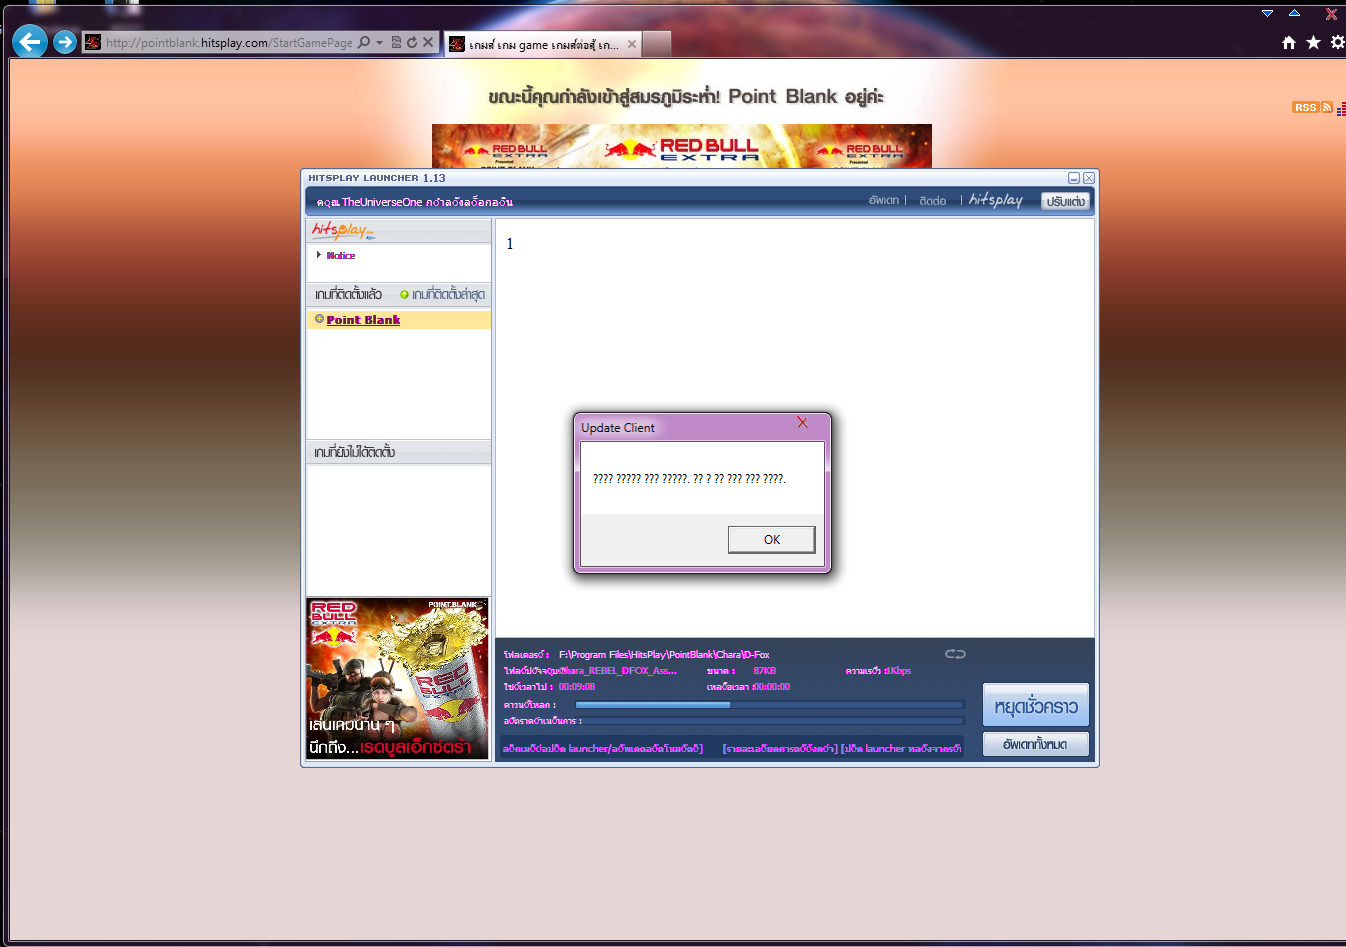Close the Update Client dialog with X
1346x947 pixels.
click(802, 423)
